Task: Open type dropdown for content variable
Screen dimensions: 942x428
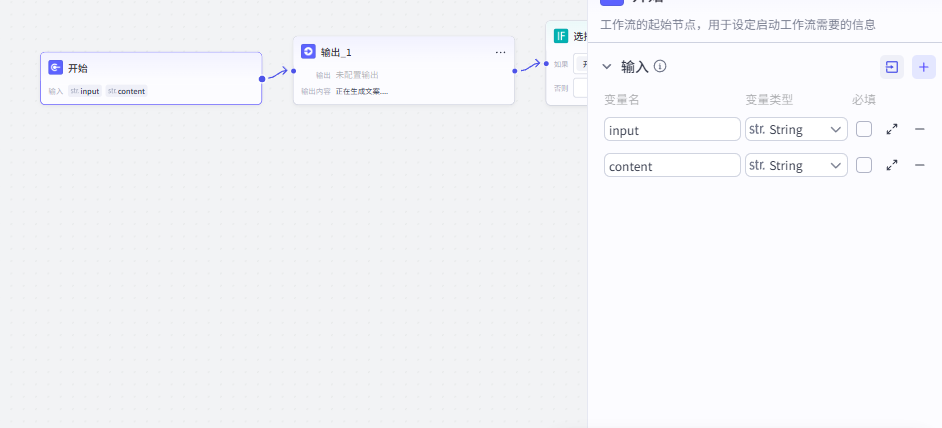Action: click(796, 165)
